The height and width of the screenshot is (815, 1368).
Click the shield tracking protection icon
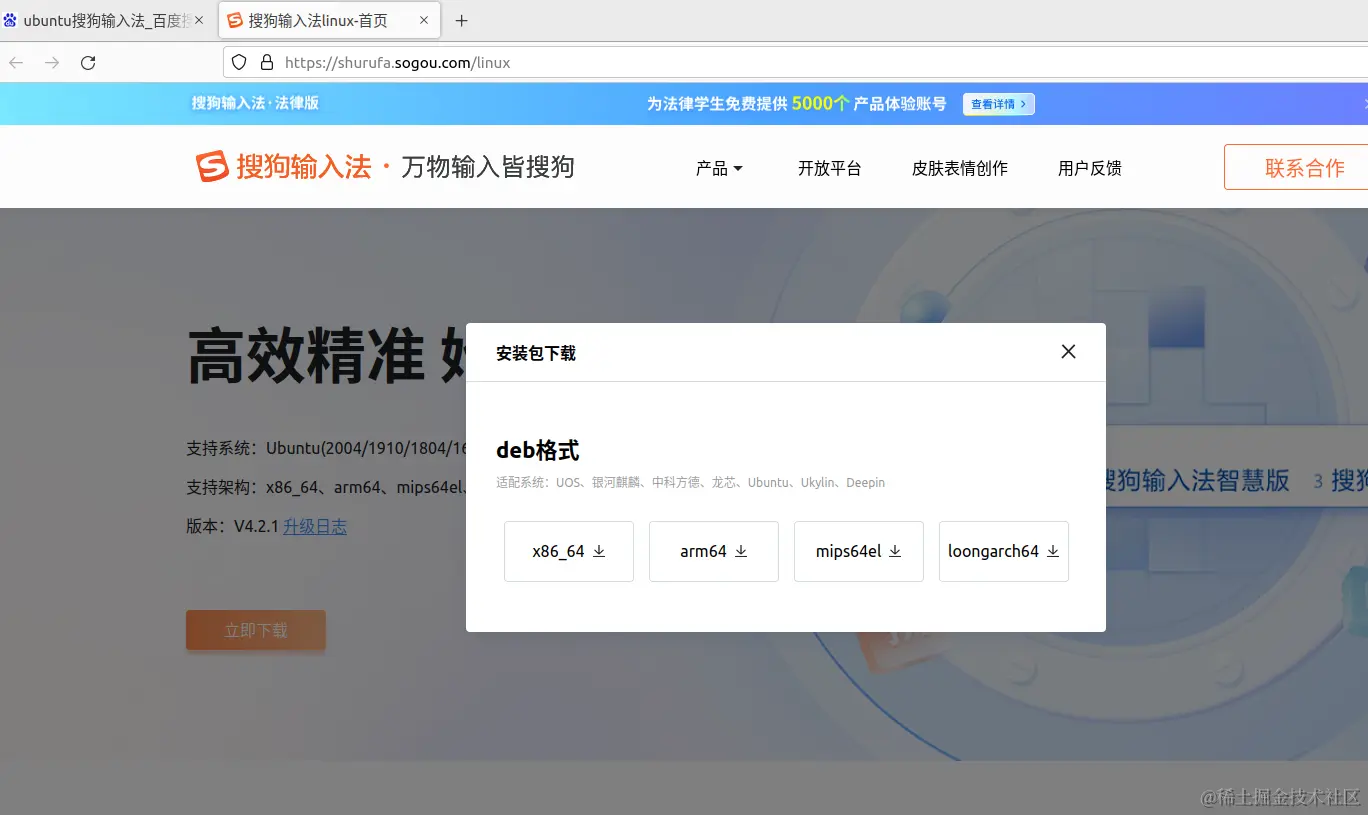239,62
